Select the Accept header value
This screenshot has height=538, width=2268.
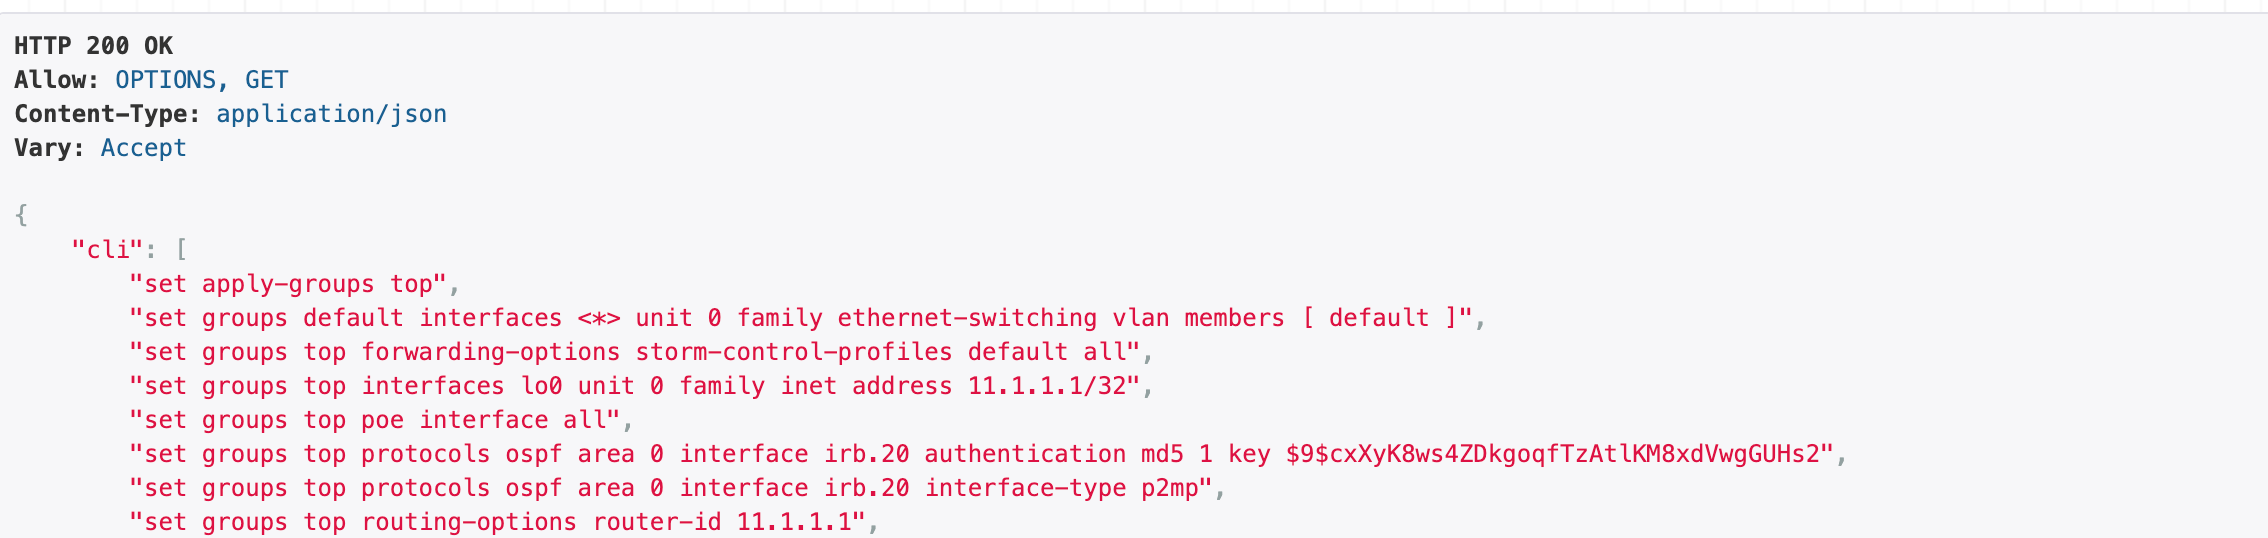[143, 148]
